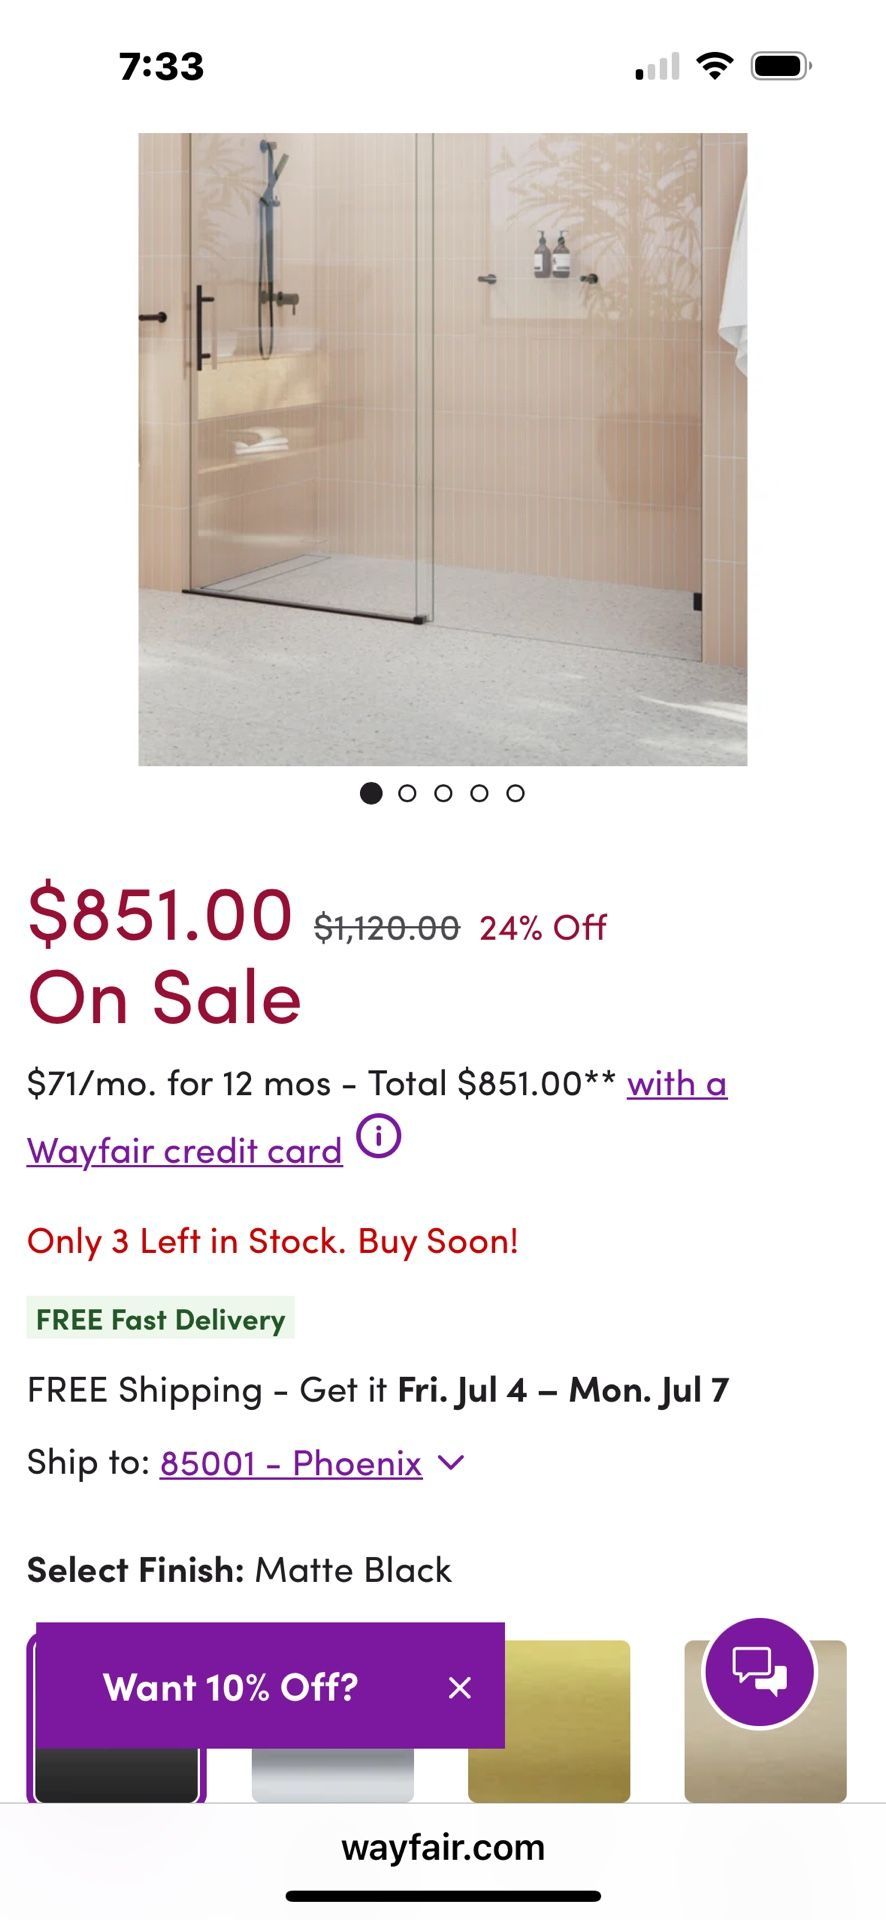
Task: Tap the info icon beside Wayfair credit card
Action: [x=378, y=1136]
